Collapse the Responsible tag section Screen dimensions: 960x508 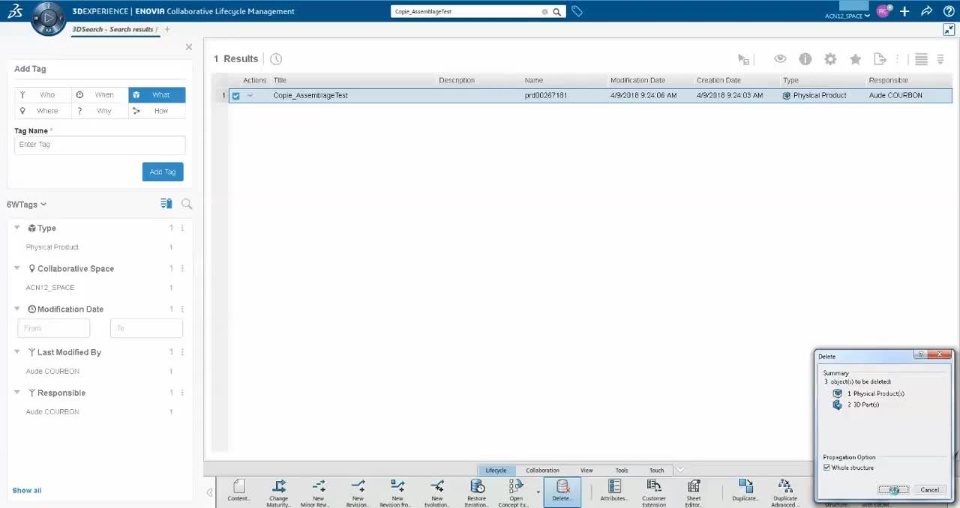pos(17,392)
